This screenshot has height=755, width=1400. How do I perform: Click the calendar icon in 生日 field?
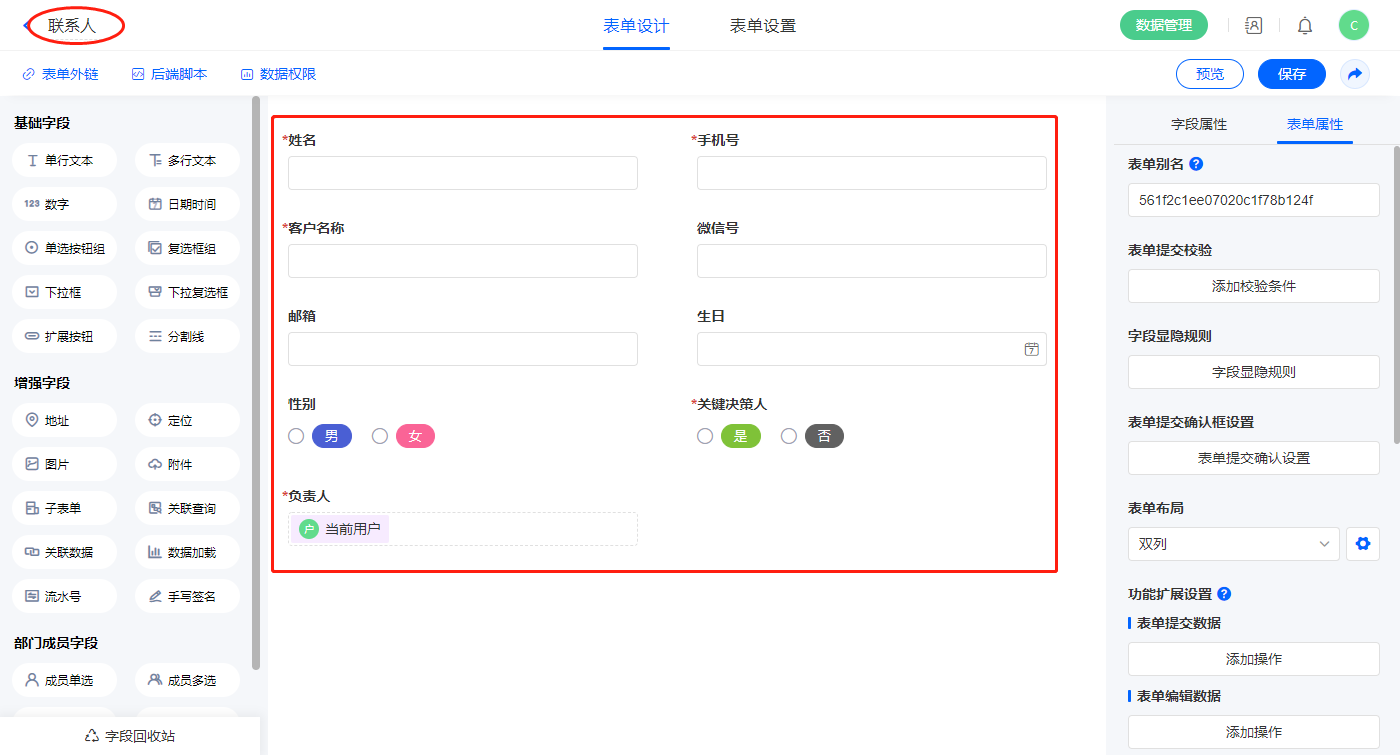pyautogui.click(x=1031, y=349)
